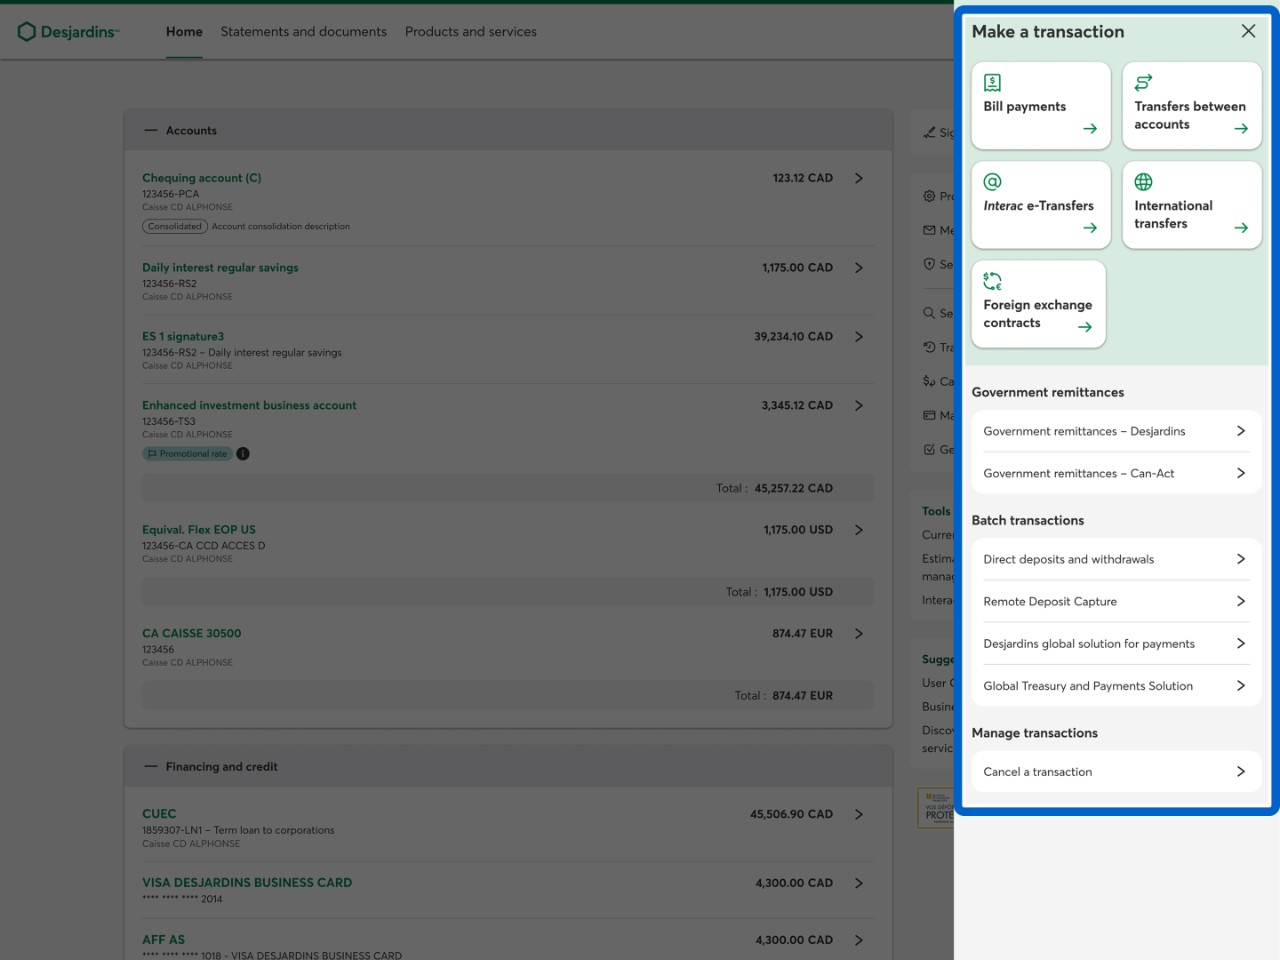Open Direct deposits and withdrawals

coord(1114,559)
